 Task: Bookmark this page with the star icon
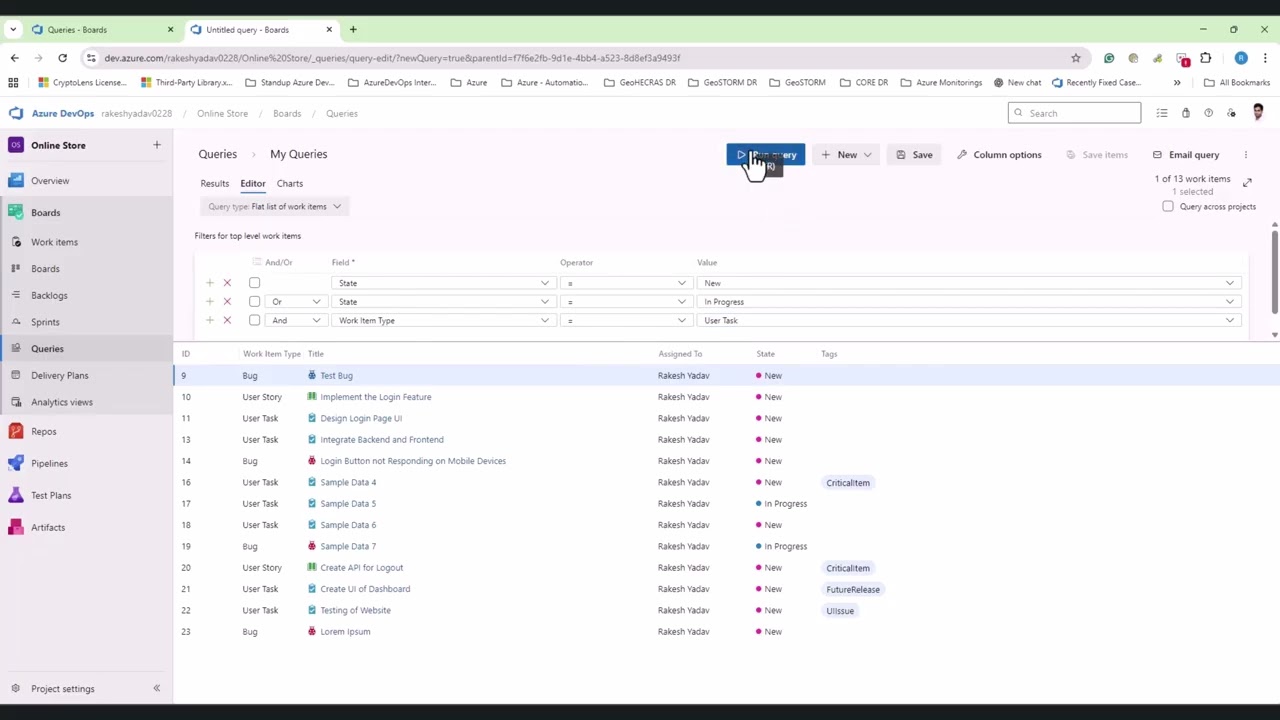coord(1076,58)
